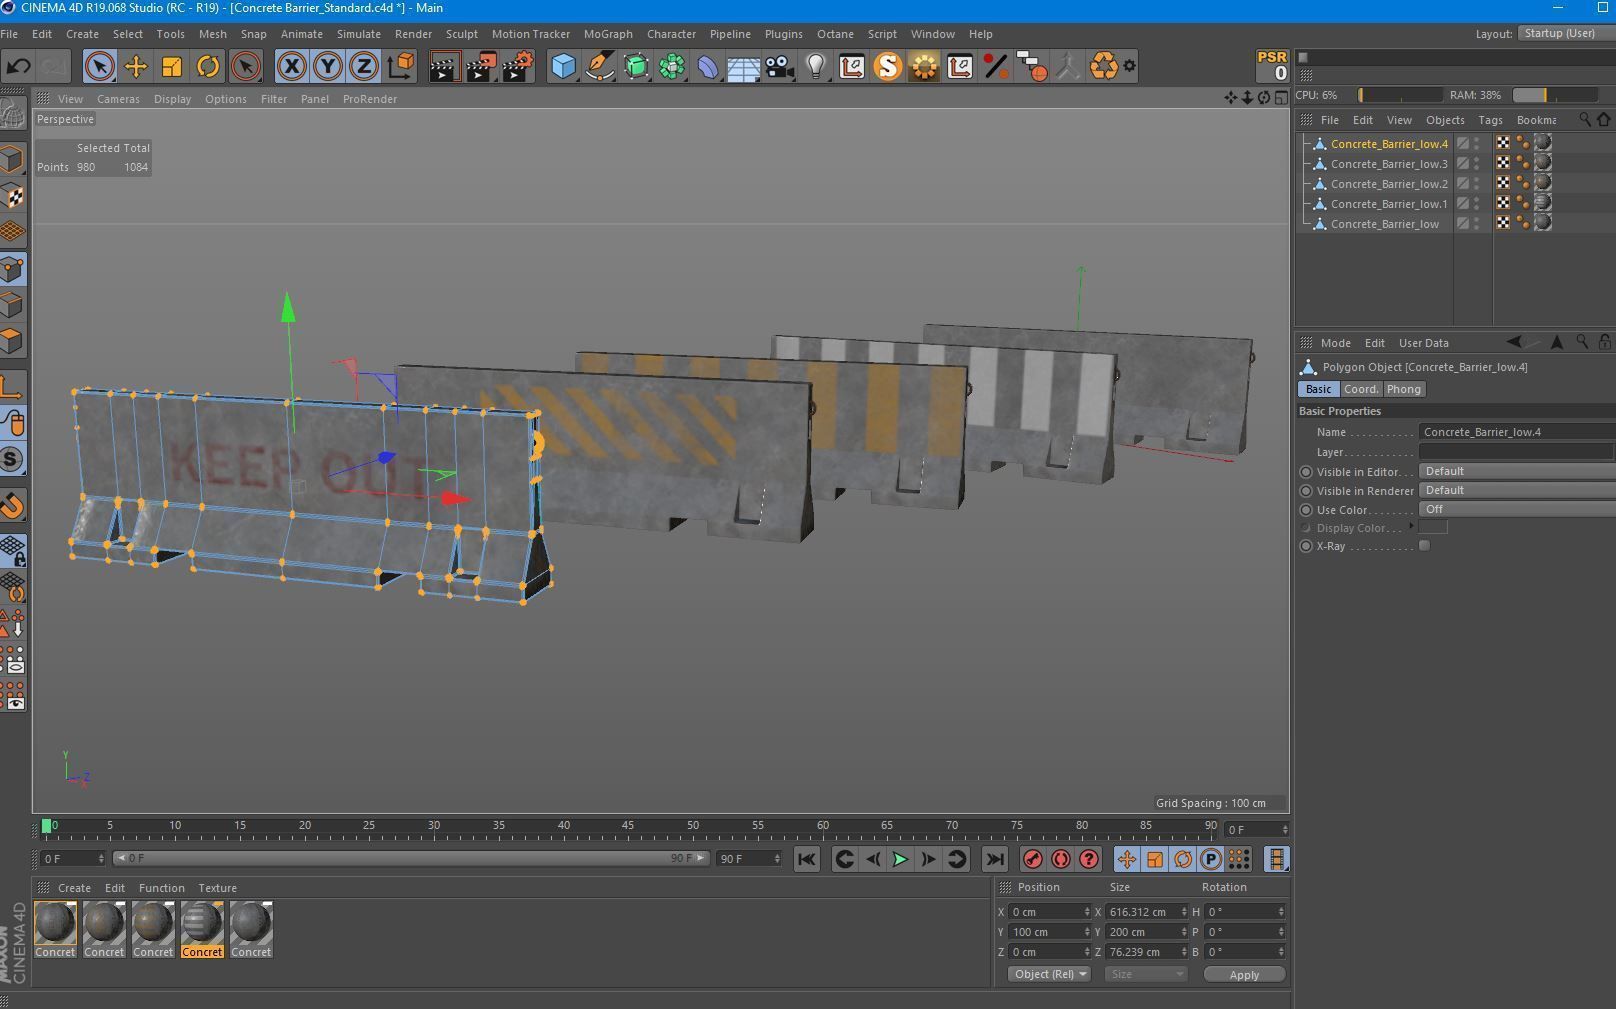
Task: Toggle rotation keyframe recording
Action: click(1183, 859)
